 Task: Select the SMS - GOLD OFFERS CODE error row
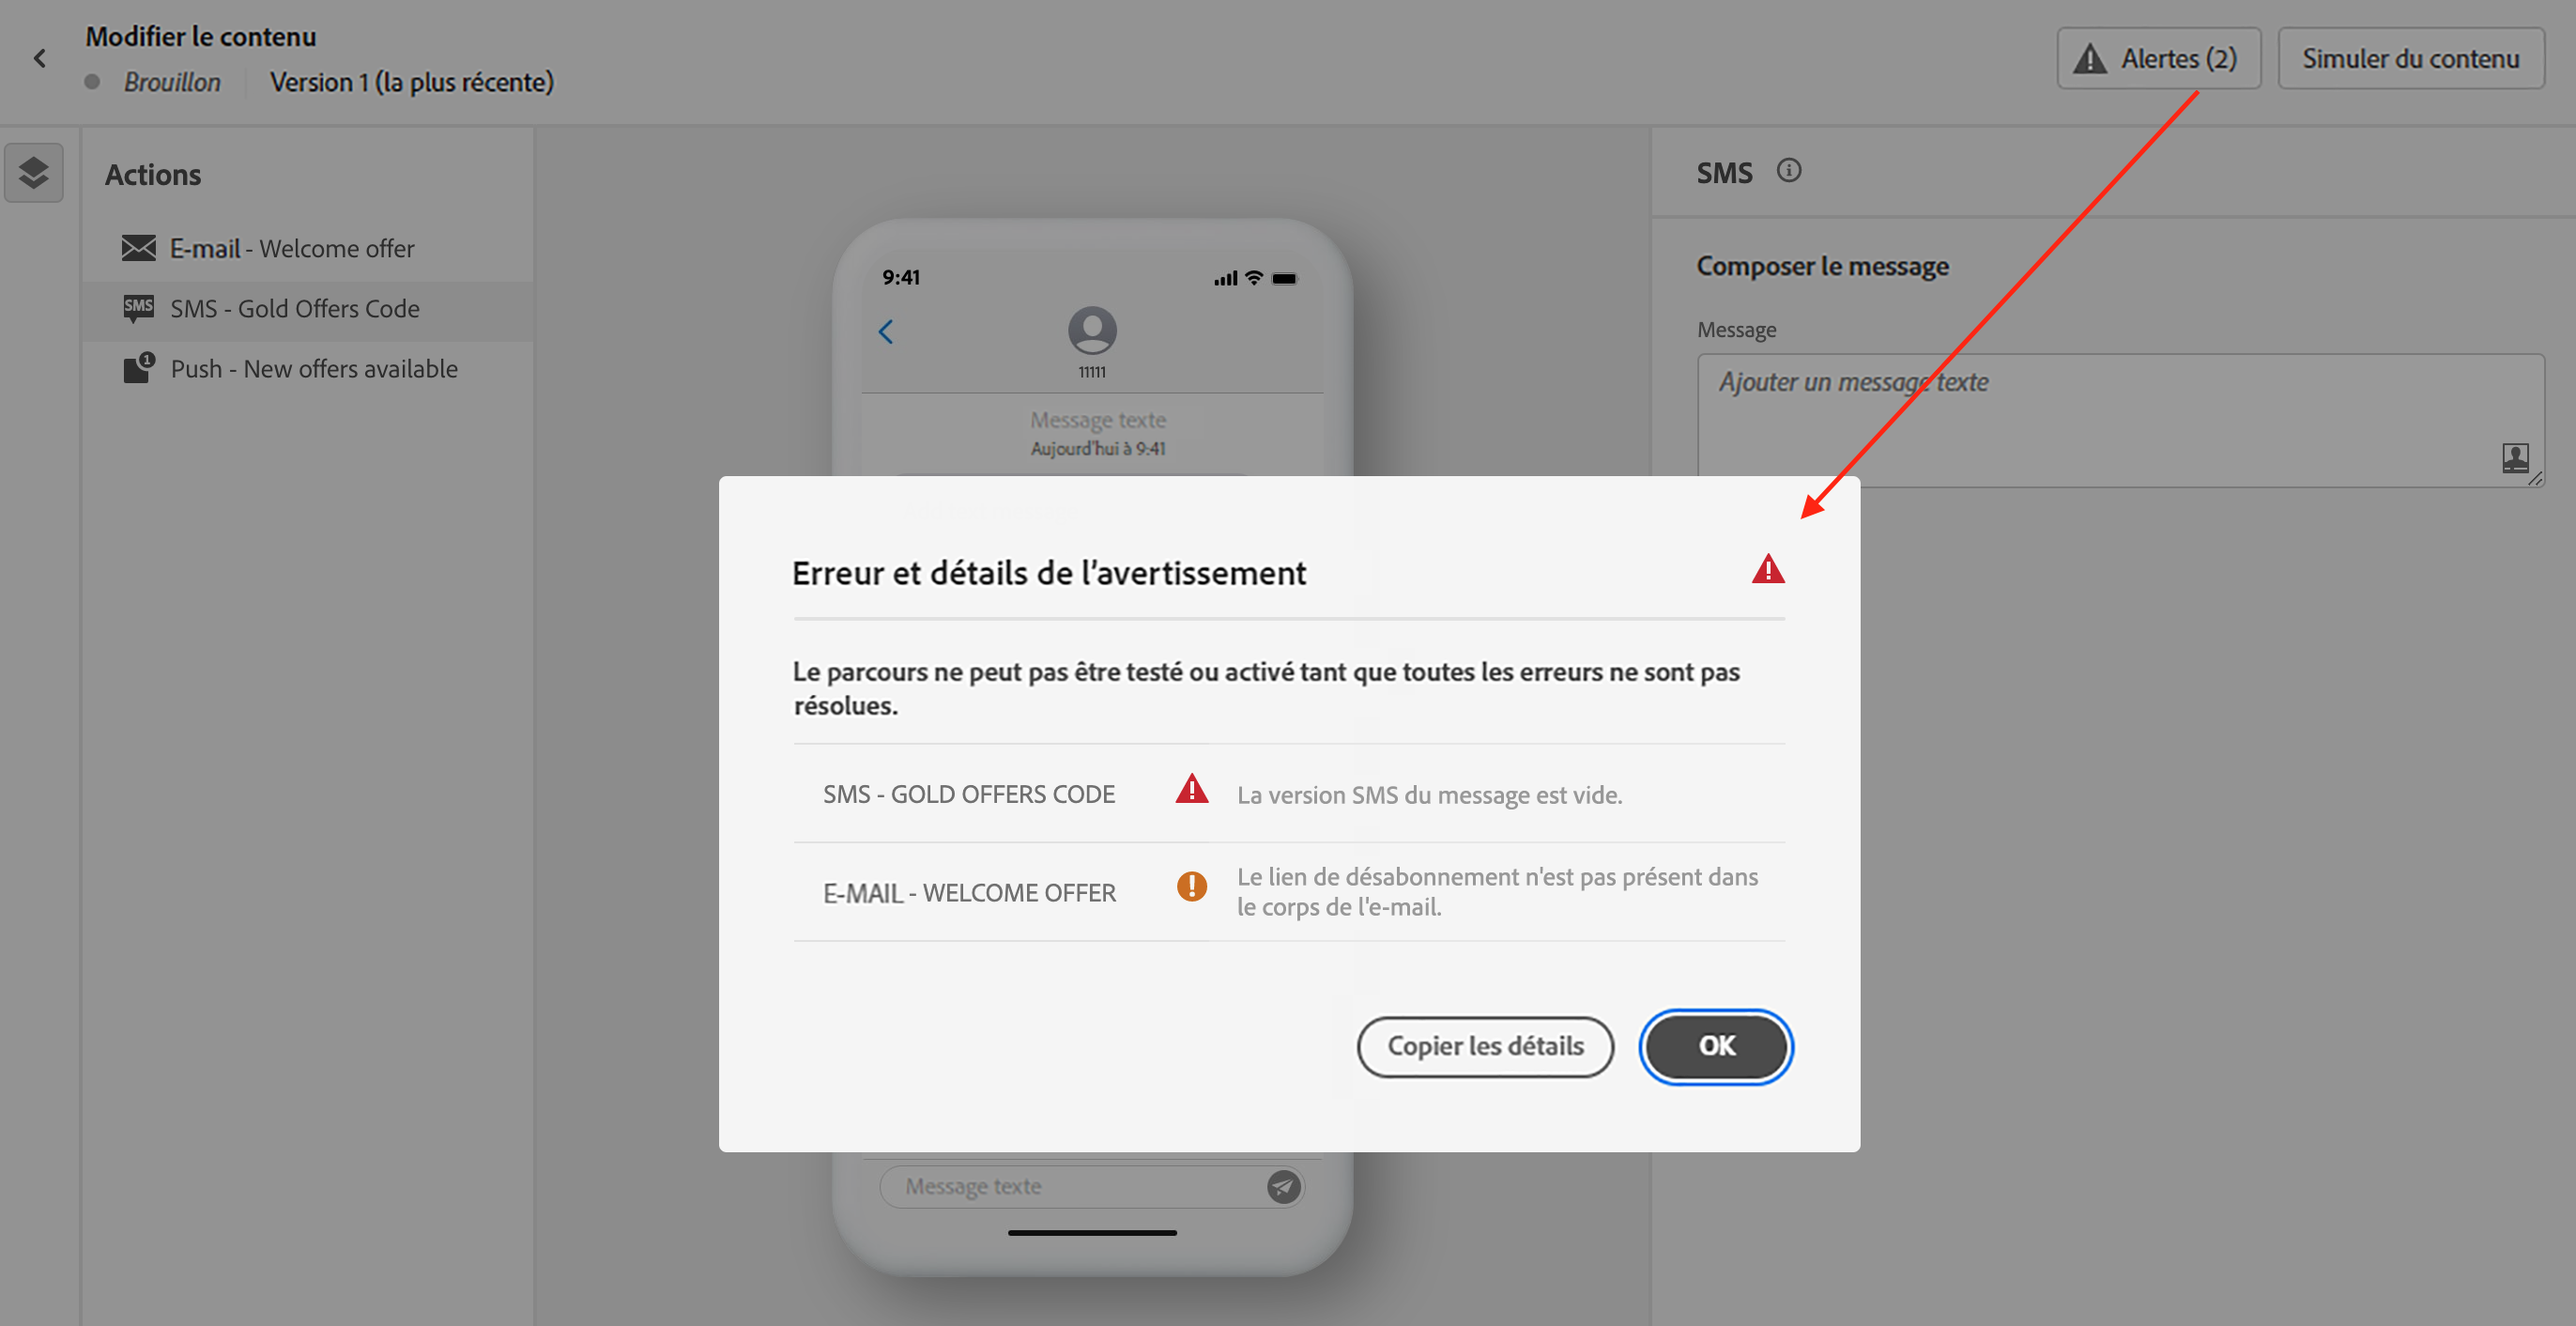pyautogui.click(x=1289, y=794)
